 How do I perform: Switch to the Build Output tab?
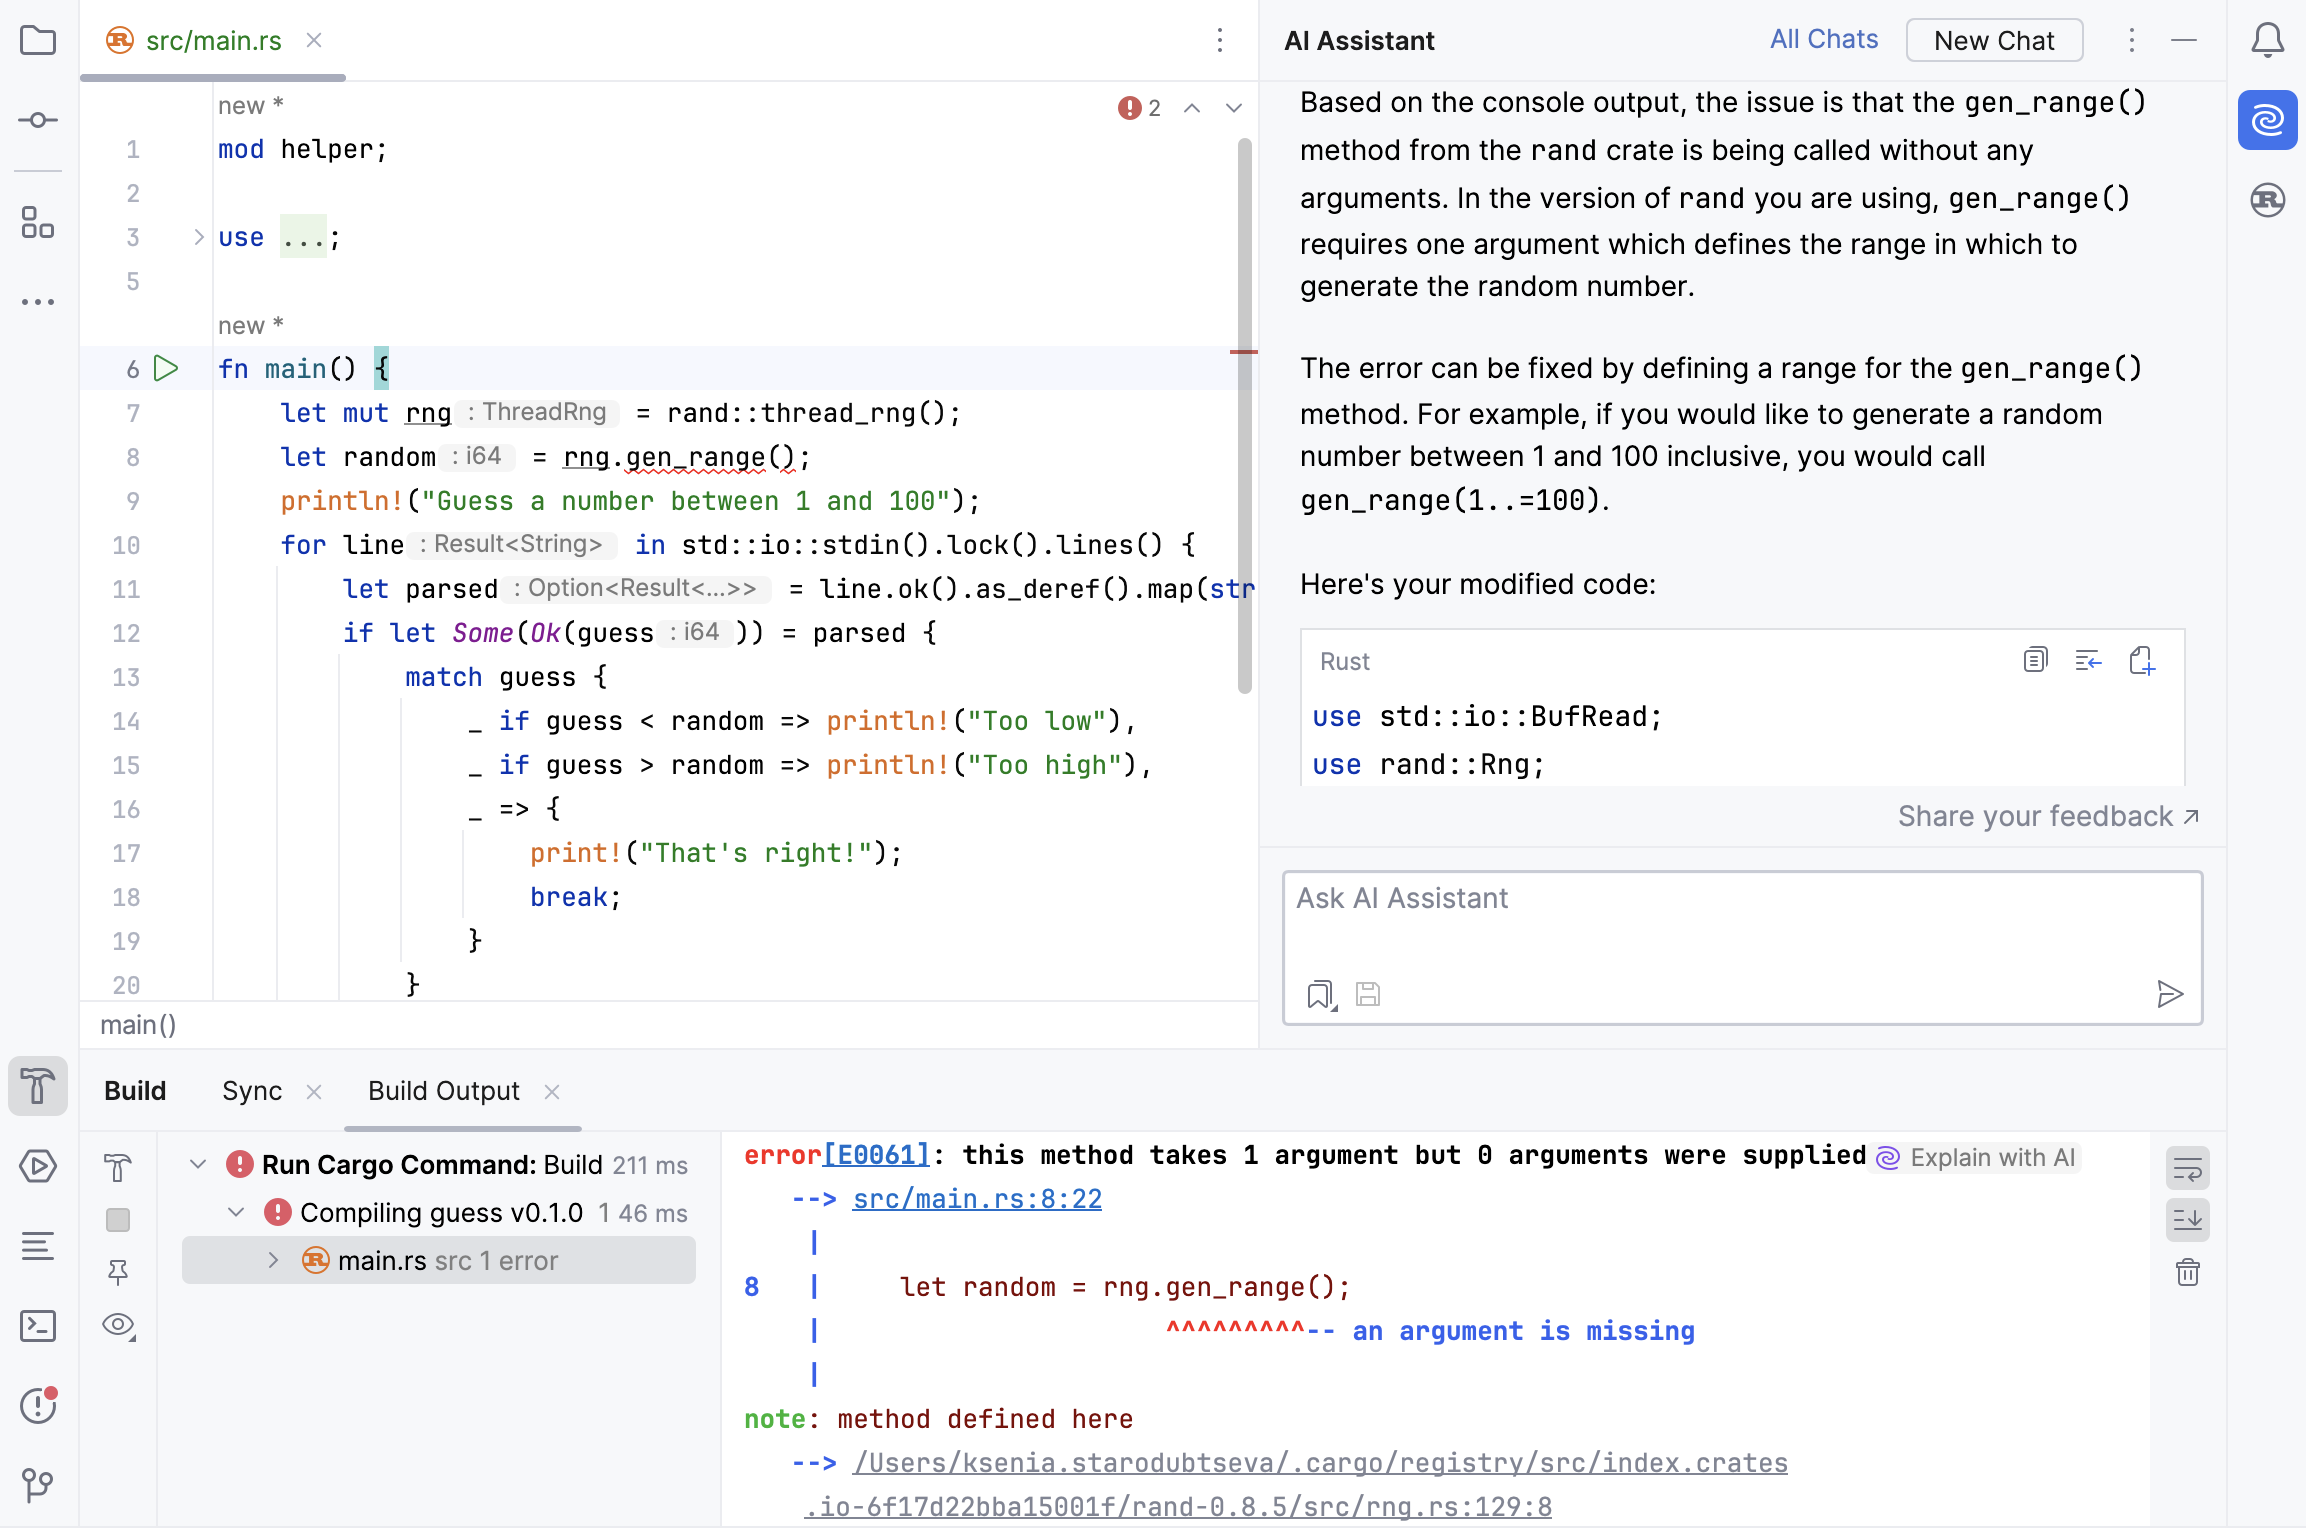click(x=443, y=1091)
